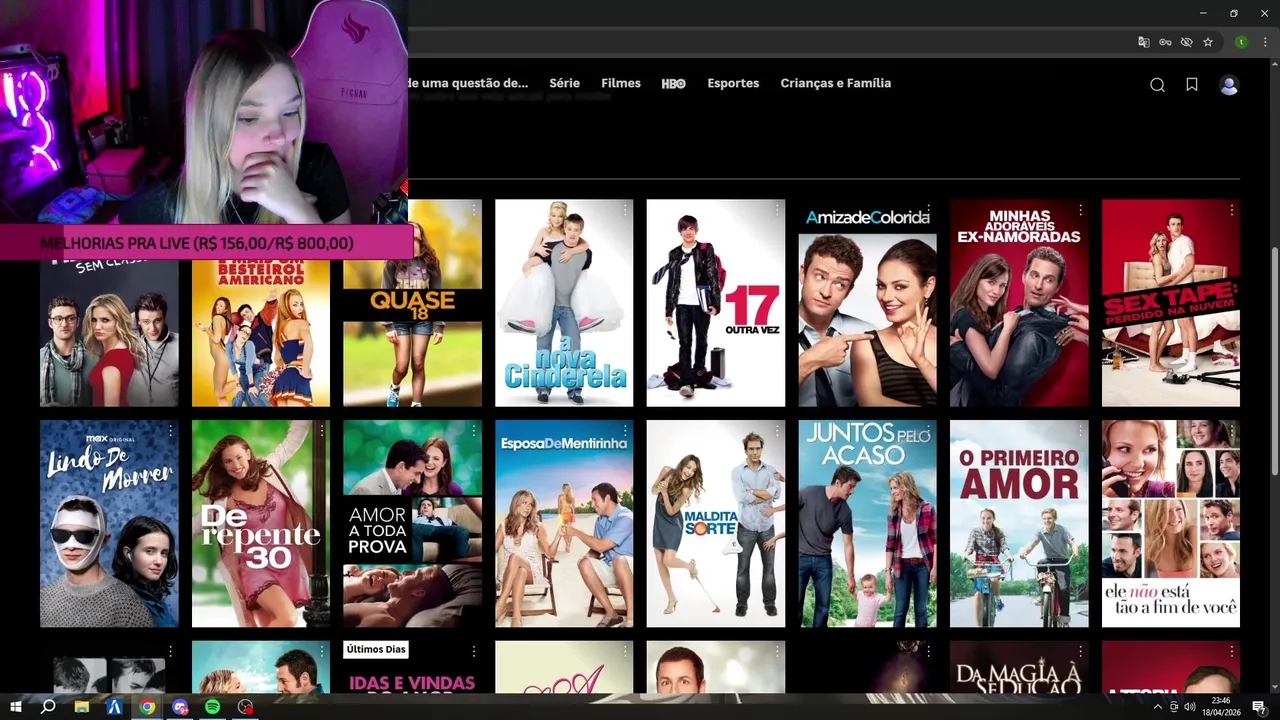Screen dimensions: 1280x720
Task: Open options dots on Sex Tape poster
Action: click(1232, 211)
